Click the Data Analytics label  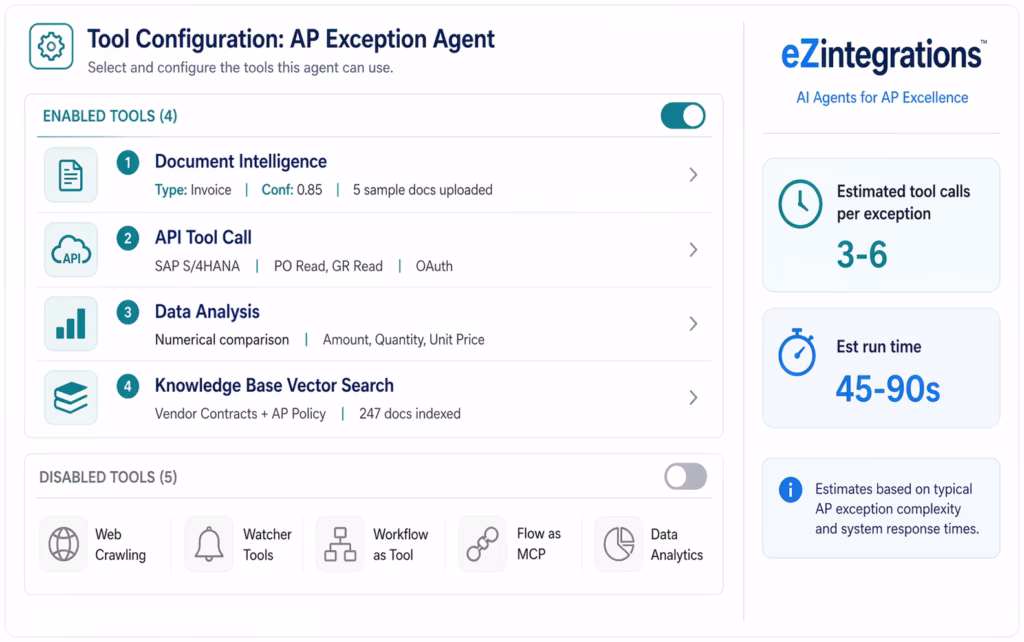677,545
